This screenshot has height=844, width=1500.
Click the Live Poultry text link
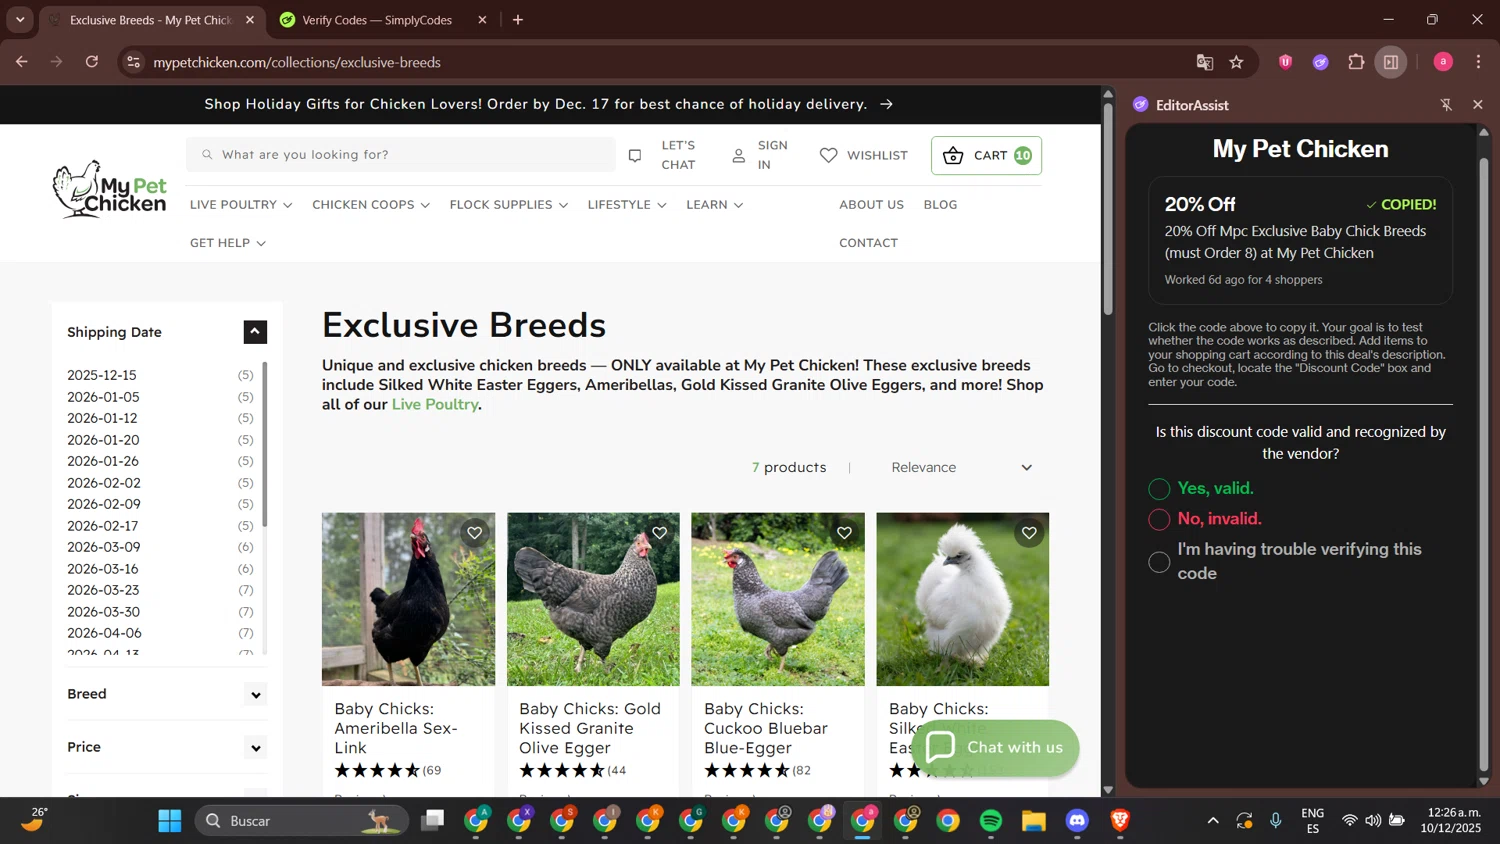pos(435,405)
